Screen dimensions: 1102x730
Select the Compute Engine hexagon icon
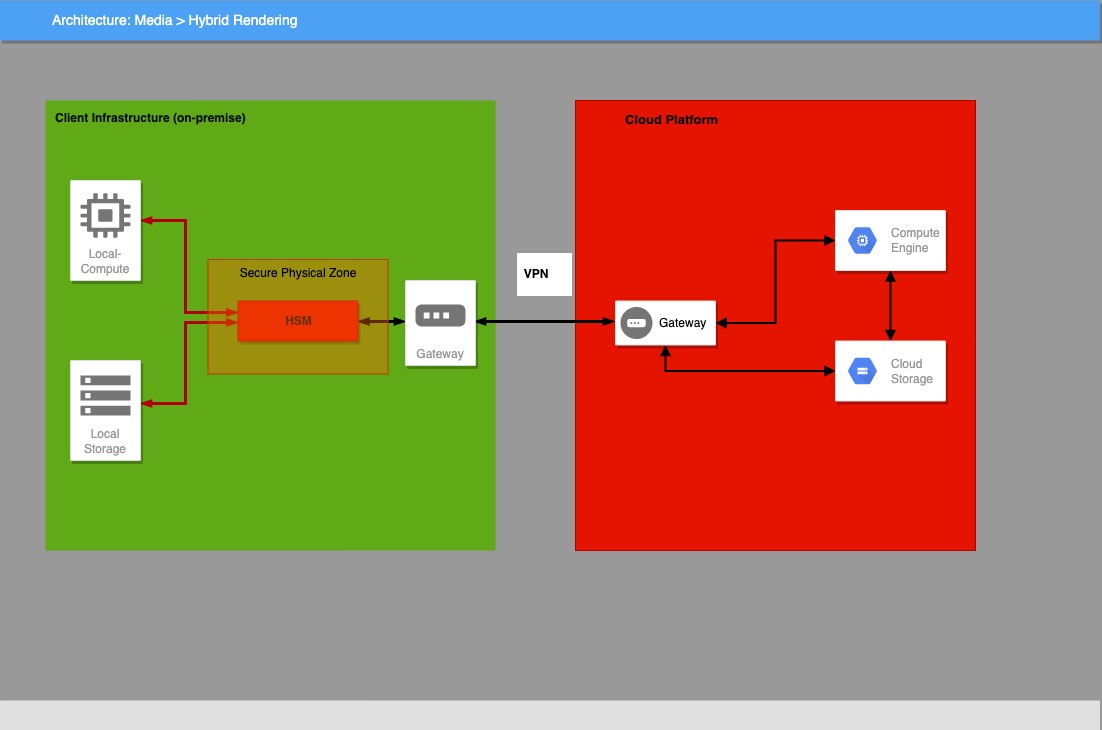coord(861,240)
